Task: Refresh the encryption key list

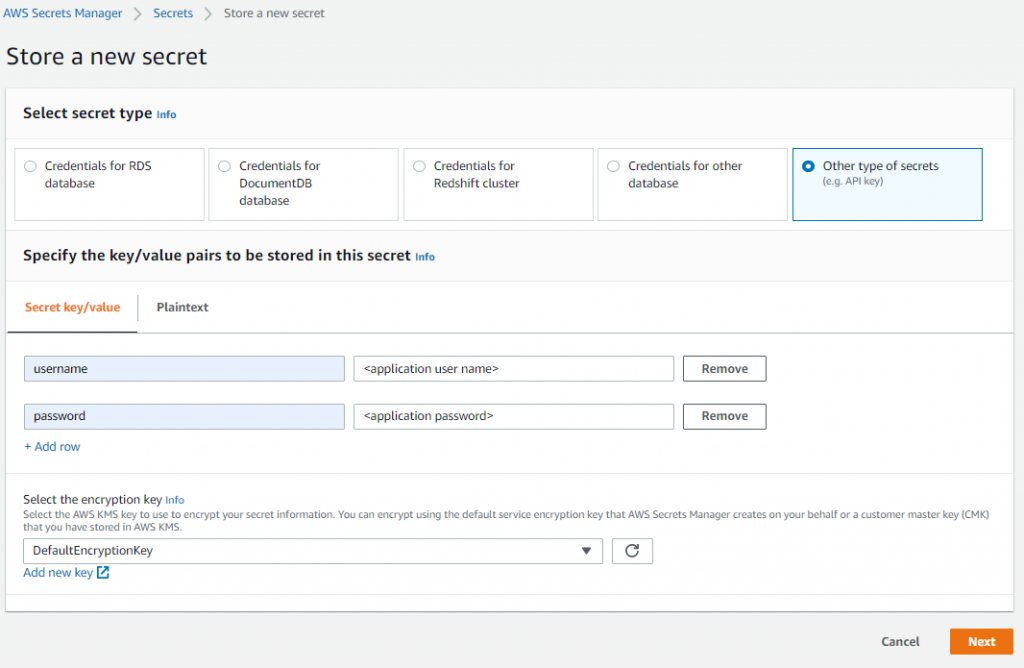Action: (x=632, y=550)
